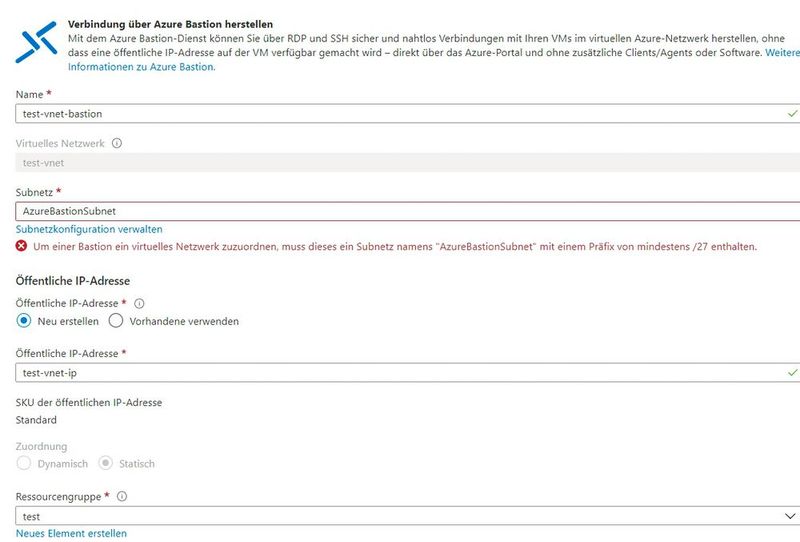The image size is (800, 542).
Task: Select the disabled Dynamisch radio option
Action: 23,463
